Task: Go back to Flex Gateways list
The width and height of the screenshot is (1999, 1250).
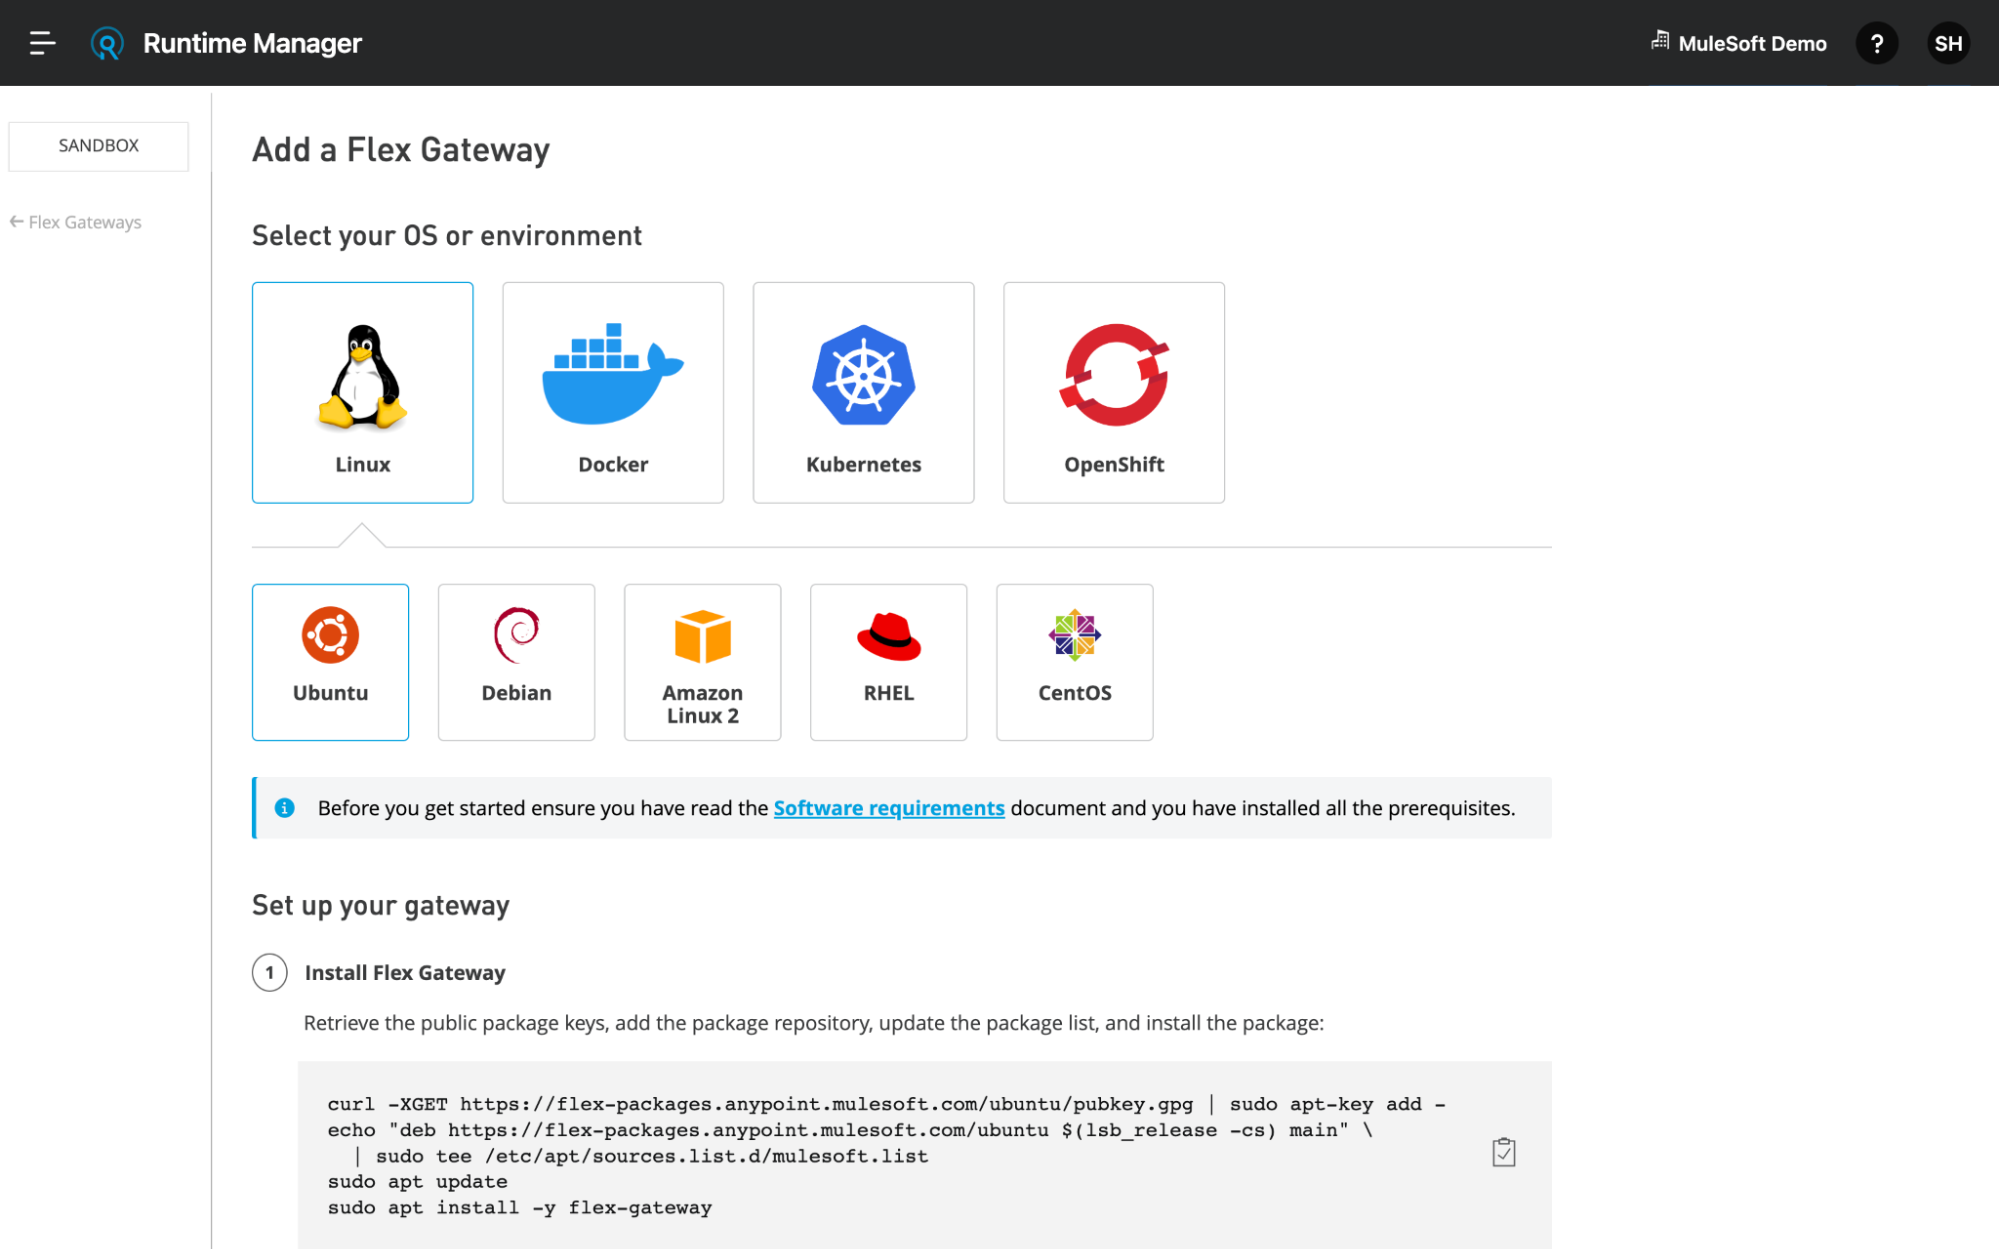Action: click(x=76, y=222)
